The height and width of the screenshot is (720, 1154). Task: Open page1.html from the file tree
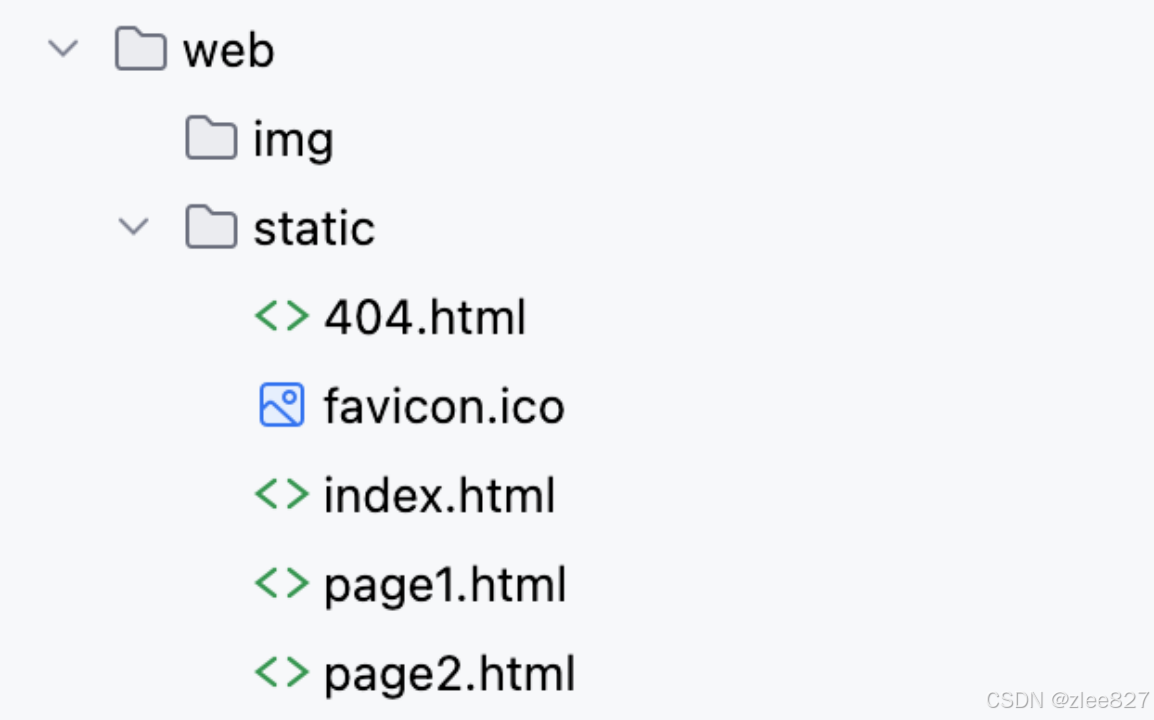coord(445,583)
